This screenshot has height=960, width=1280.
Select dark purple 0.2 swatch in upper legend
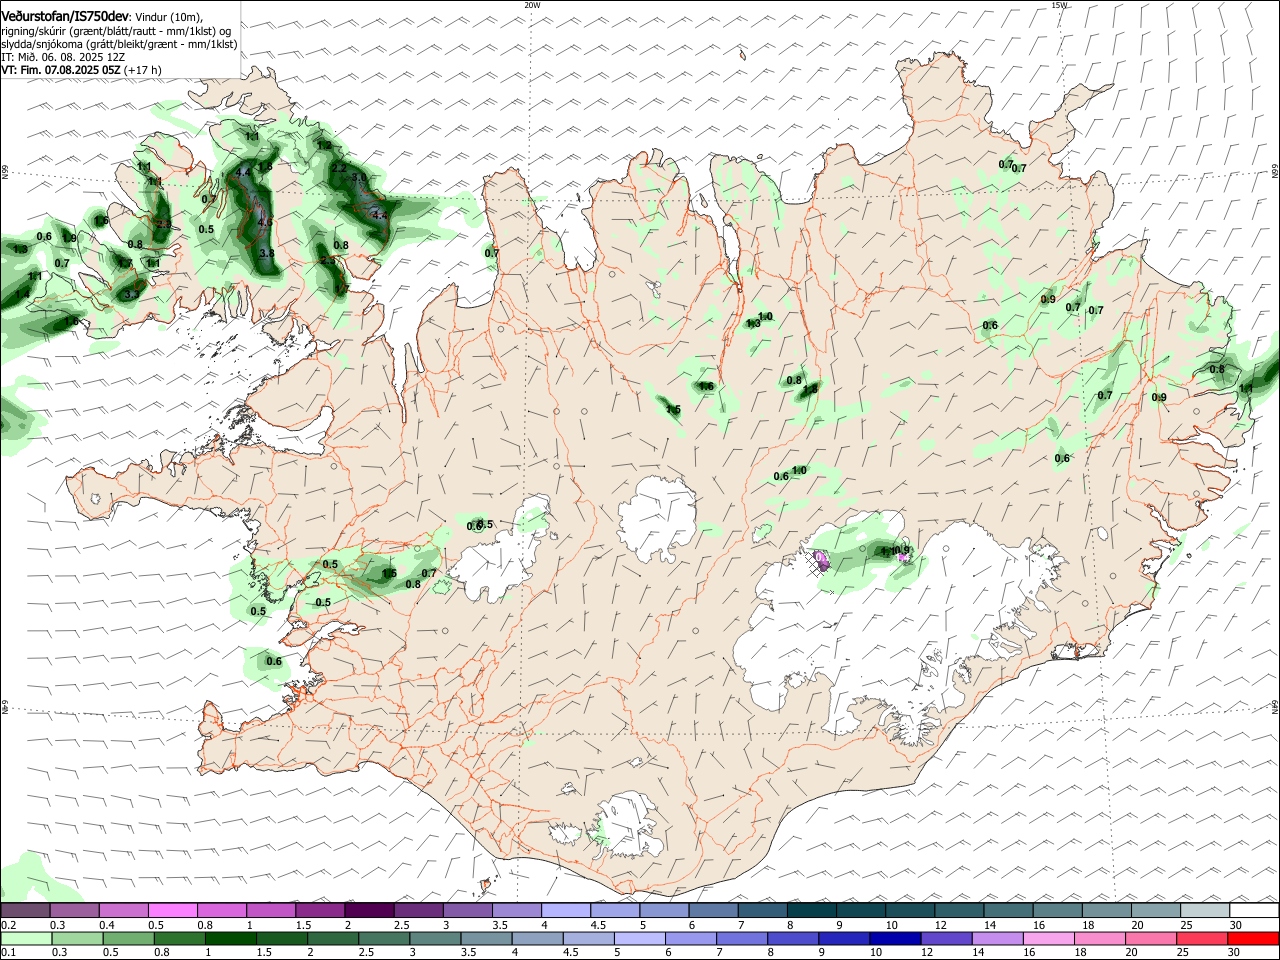pos(26,910)
